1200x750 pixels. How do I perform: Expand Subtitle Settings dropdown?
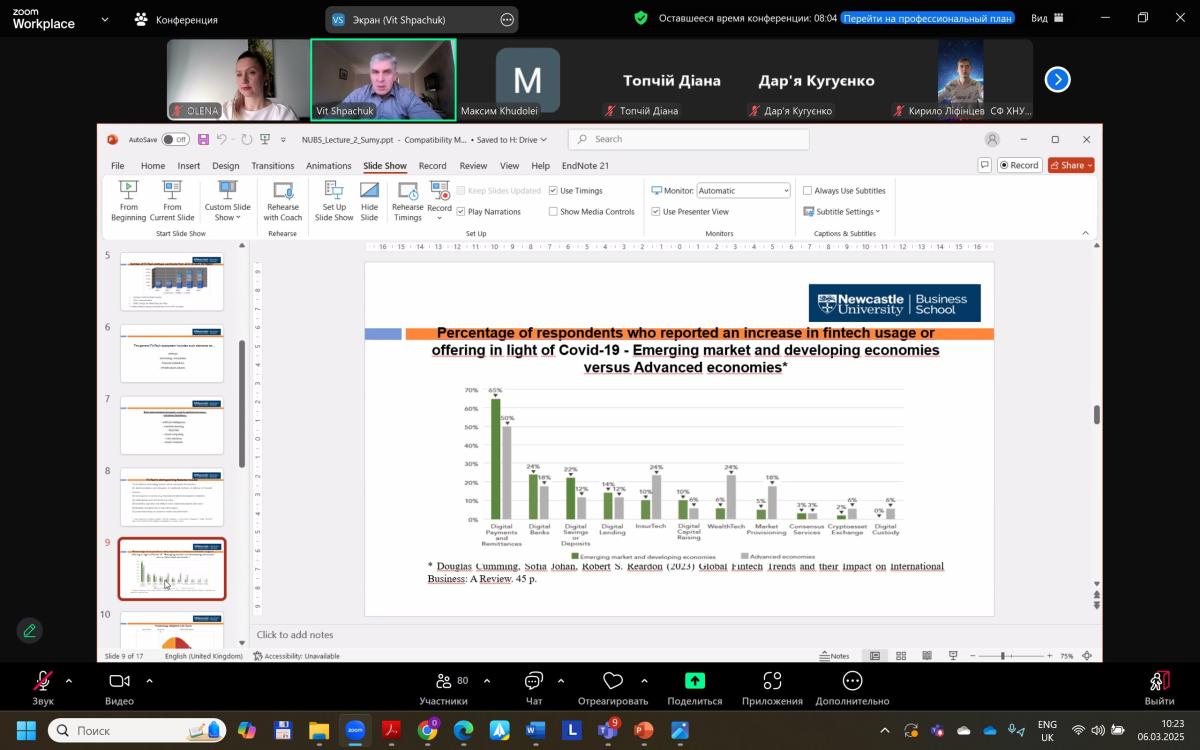(x=842, y=212)
